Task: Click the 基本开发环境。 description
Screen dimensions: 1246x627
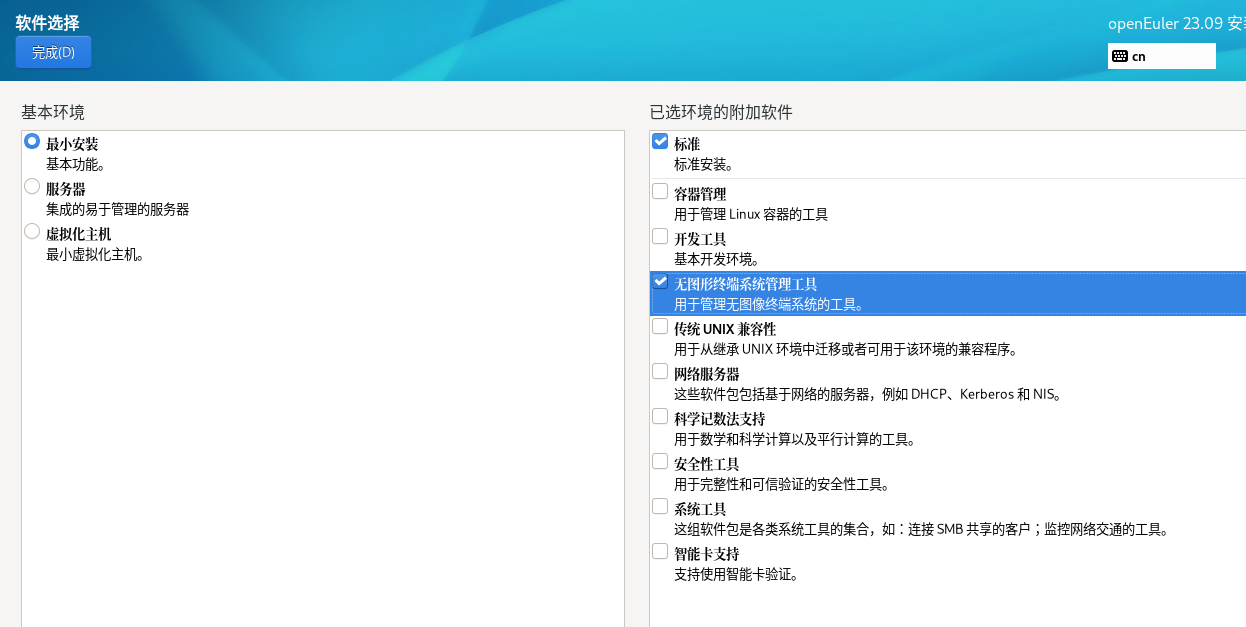Action: (x=717, y=259)
